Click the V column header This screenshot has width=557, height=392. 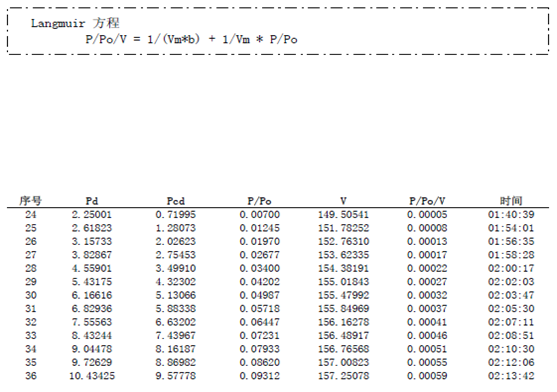click(343, 201)
